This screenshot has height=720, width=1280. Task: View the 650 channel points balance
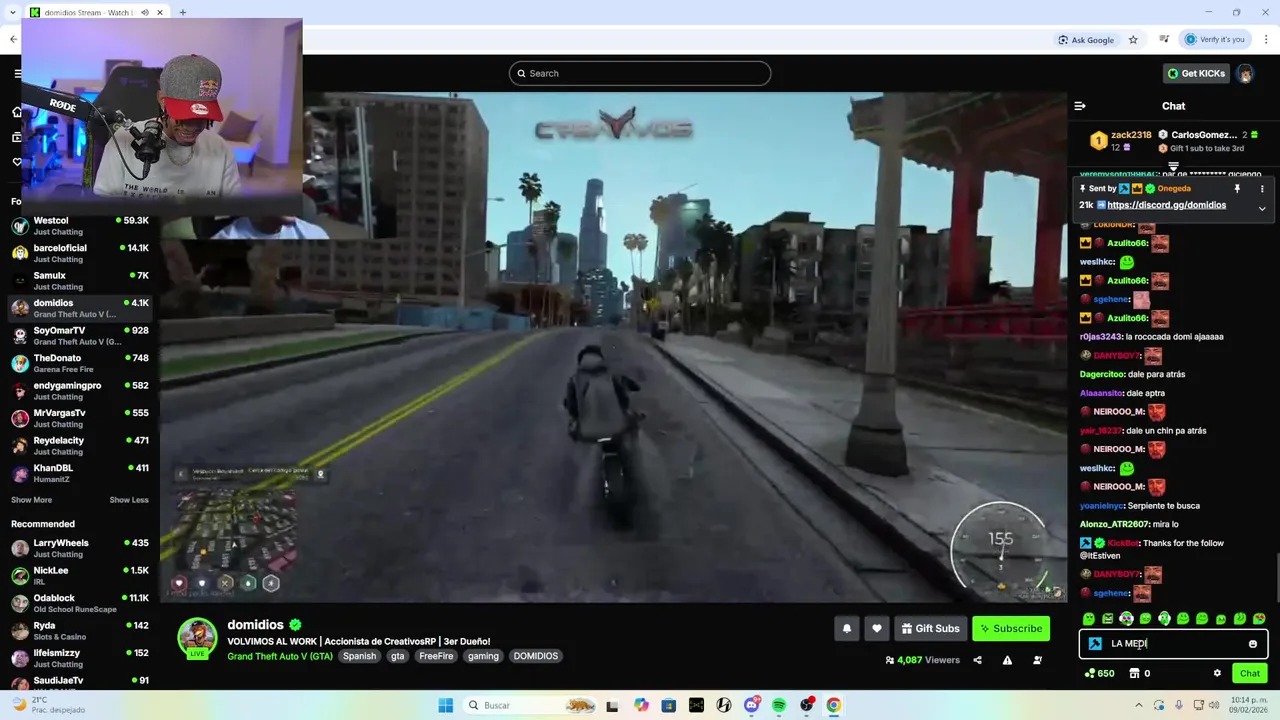pyautogui.click(x=1099, y=673)
